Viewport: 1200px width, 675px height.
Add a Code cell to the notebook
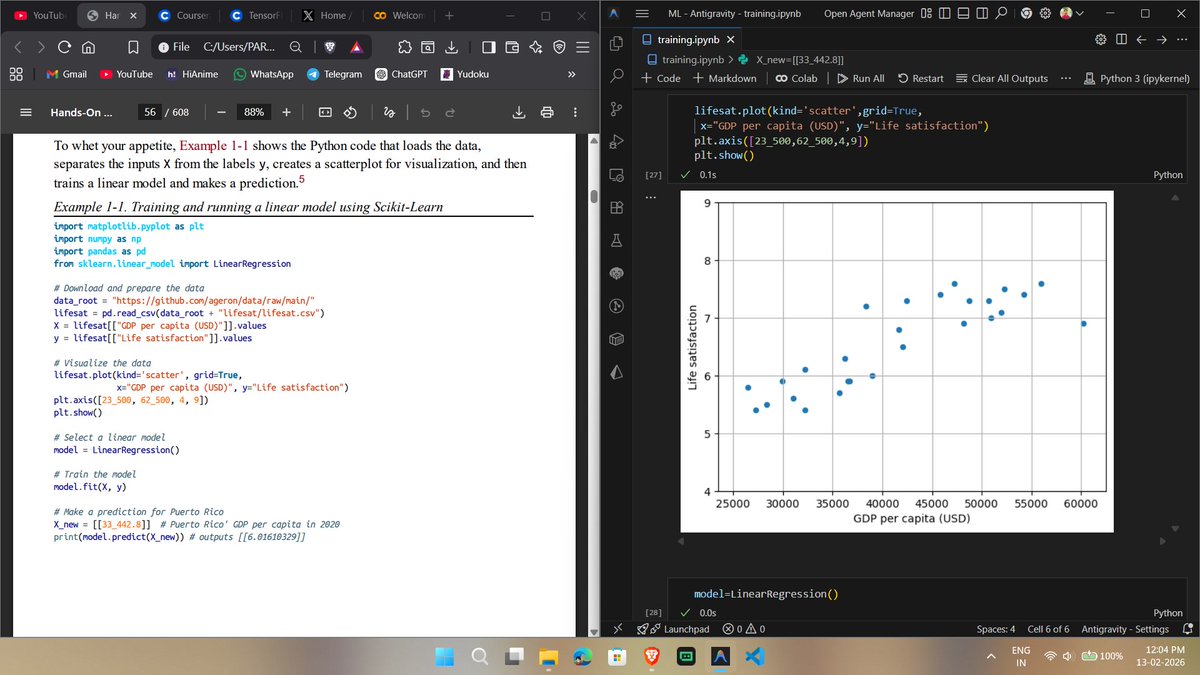pos(661,78)
